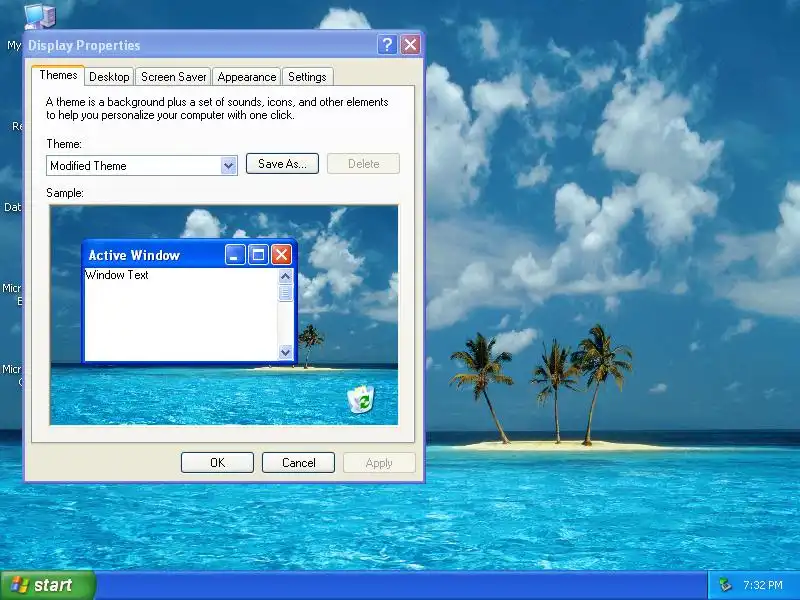Switch to the Appearance tab
Screen dimensions: 800x600
click(246, 77)
